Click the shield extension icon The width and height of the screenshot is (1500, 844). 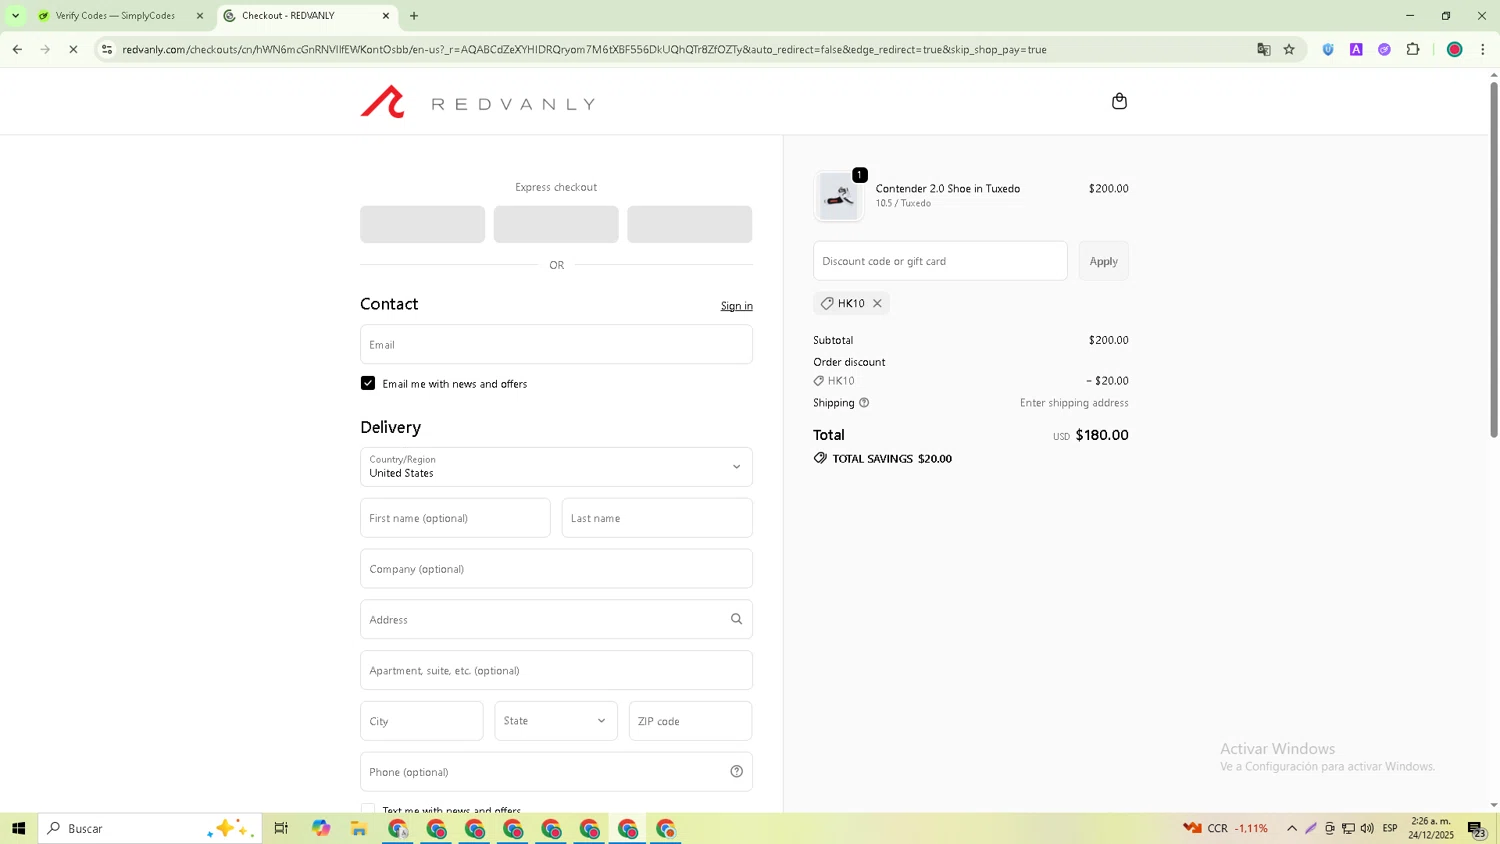click(x=1328, y=49)
